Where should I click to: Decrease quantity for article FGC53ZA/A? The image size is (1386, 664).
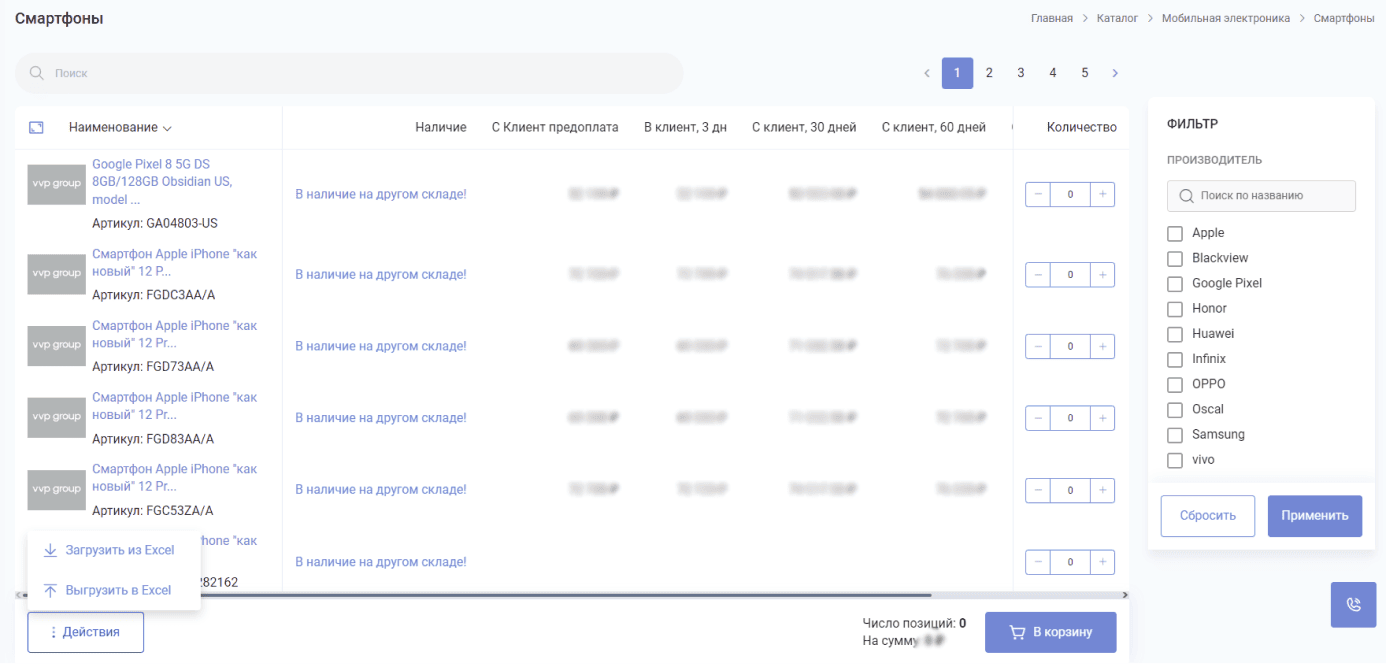(x=1038, y=490)
